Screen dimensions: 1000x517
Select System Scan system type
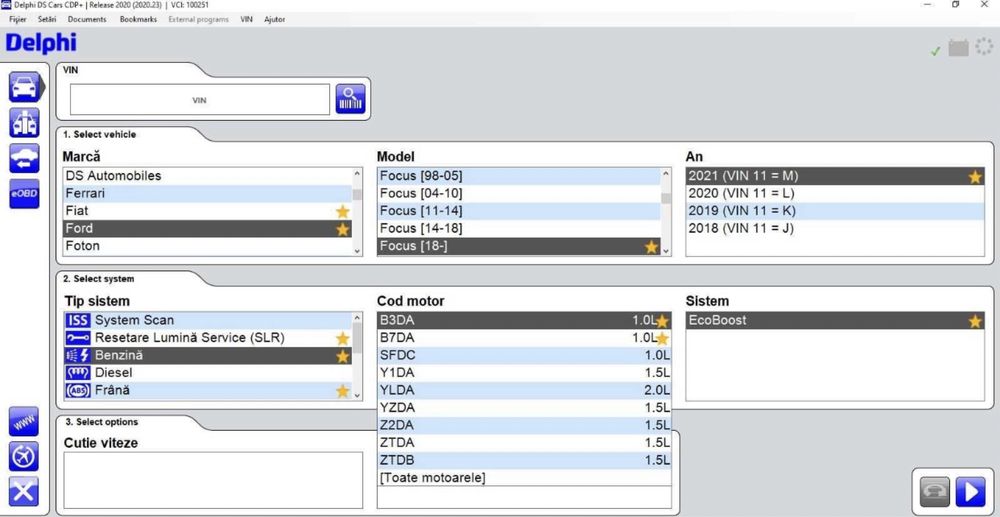207,321
